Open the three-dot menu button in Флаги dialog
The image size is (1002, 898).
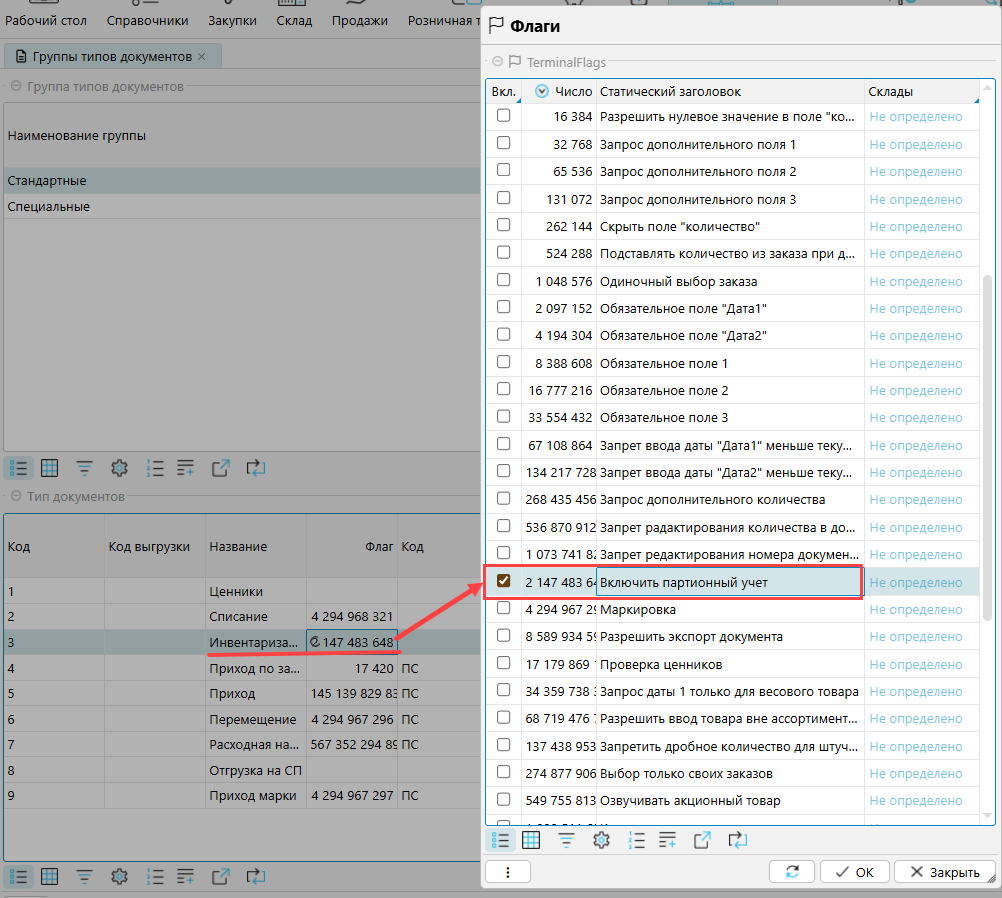coord(508,872)
